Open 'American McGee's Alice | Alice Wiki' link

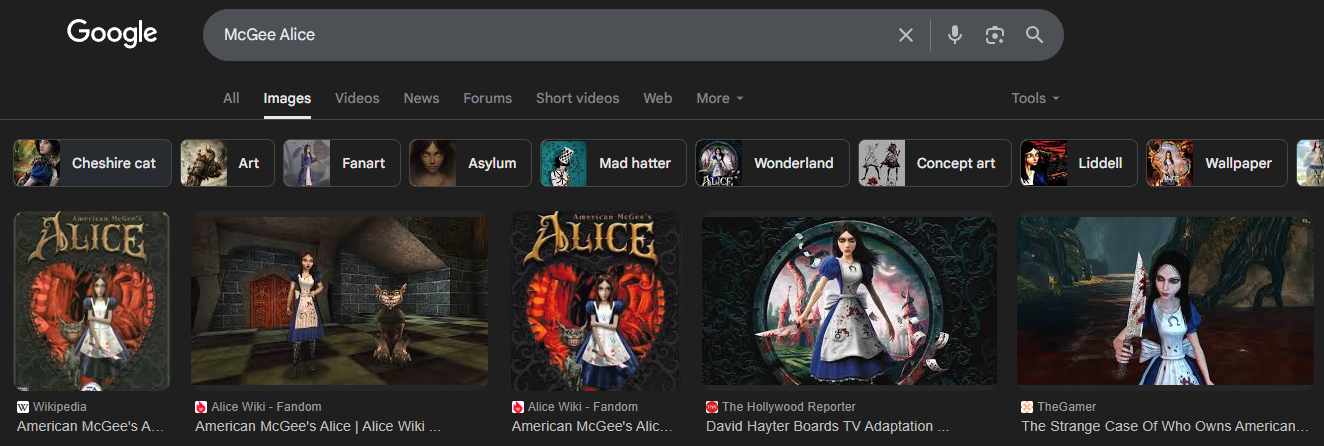click(x=318, y=426)
